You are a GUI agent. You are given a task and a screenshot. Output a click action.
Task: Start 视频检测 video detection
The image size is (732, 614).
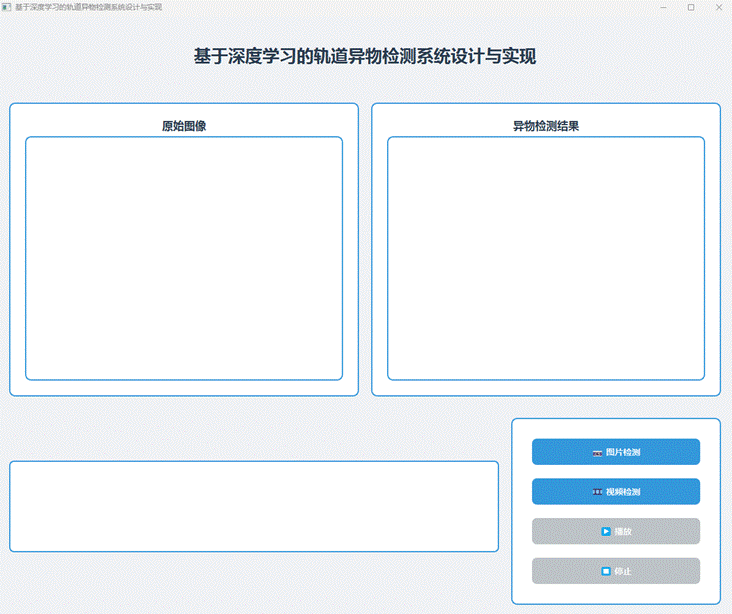click(616, 491)
